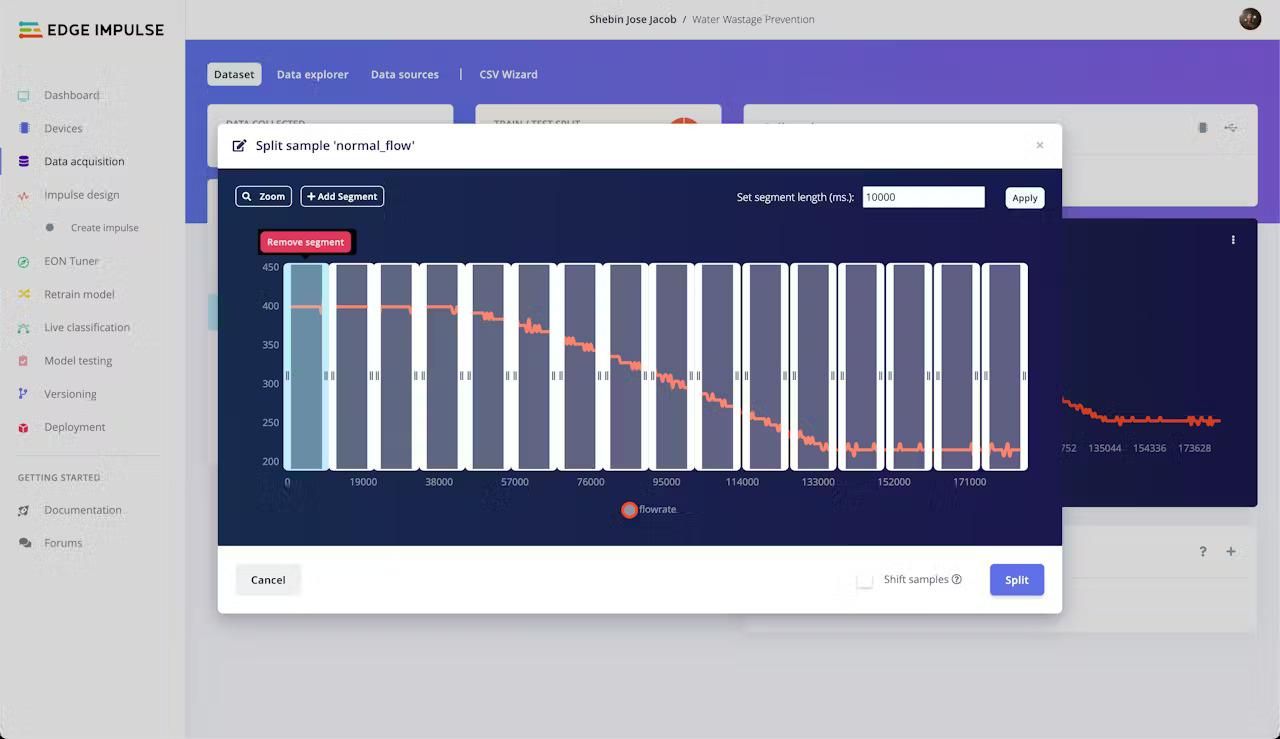Select the segment at 76000 on chart
This screenshot has height=739, width=1280.
tap(580, 367)
